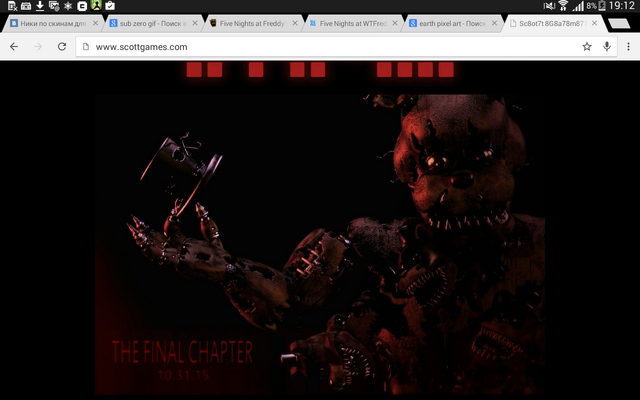Switch to the 'Ники по скинам для' tab
The image size is (640, 400).
pos(52,24)
